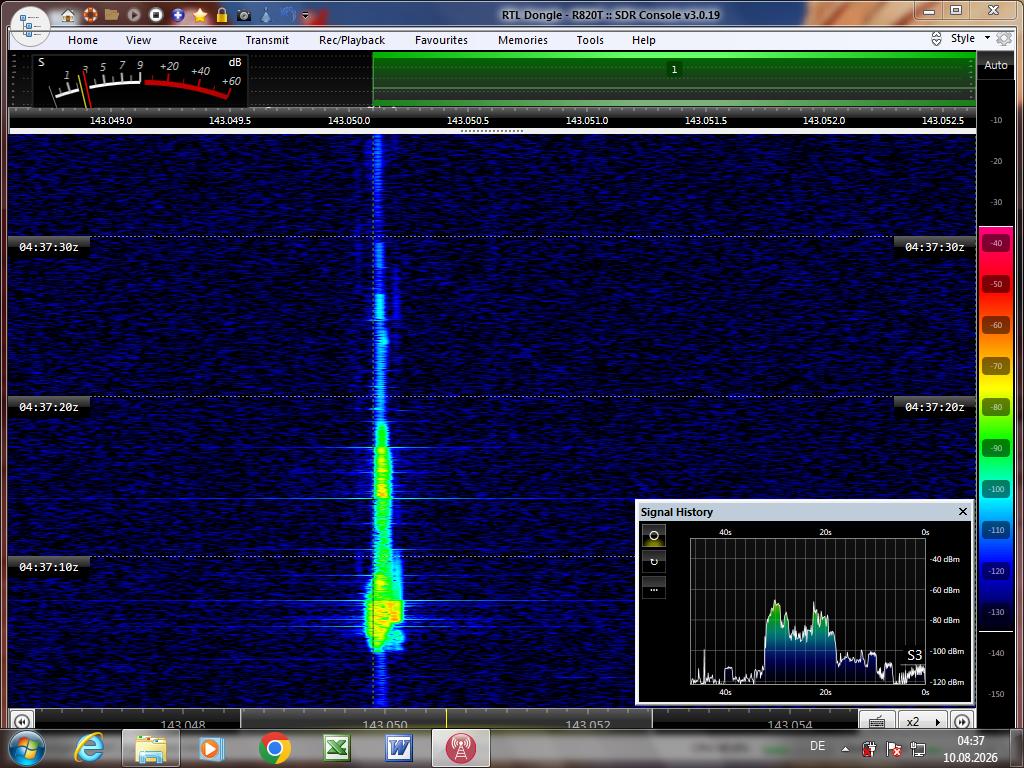Click the -80 green level on color scale
The width and height of the screenshot is (1024, 768).
(995, 407)
